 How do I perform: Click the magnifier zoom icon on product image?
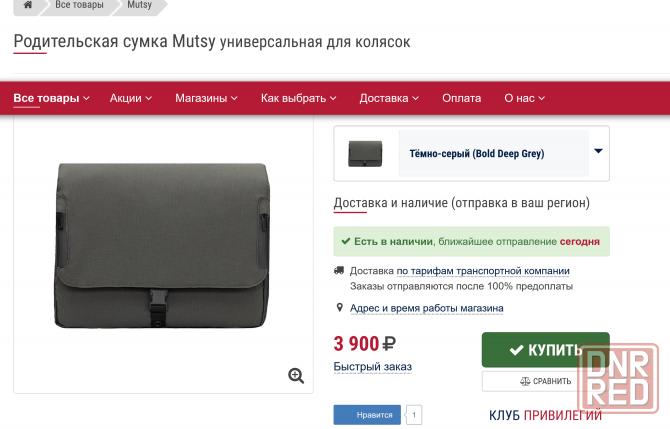(296, 375)
